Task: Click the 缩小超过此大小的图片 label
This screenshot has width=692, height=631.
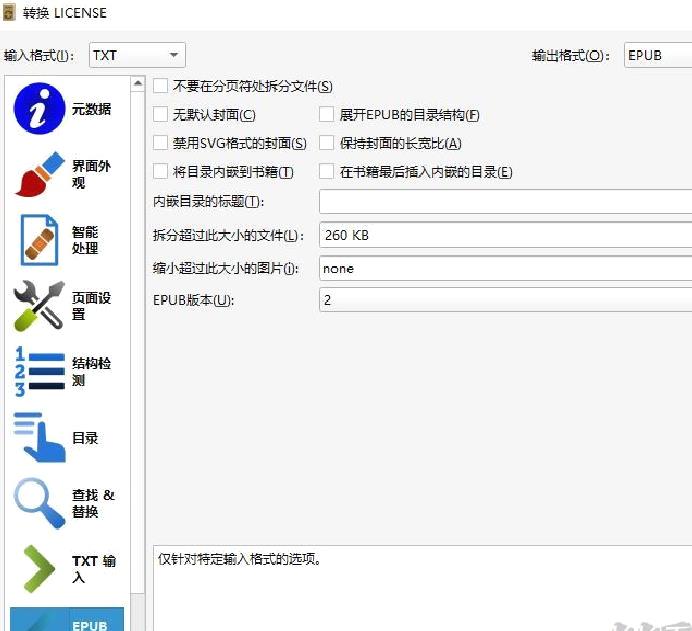Action: [226, 268]
